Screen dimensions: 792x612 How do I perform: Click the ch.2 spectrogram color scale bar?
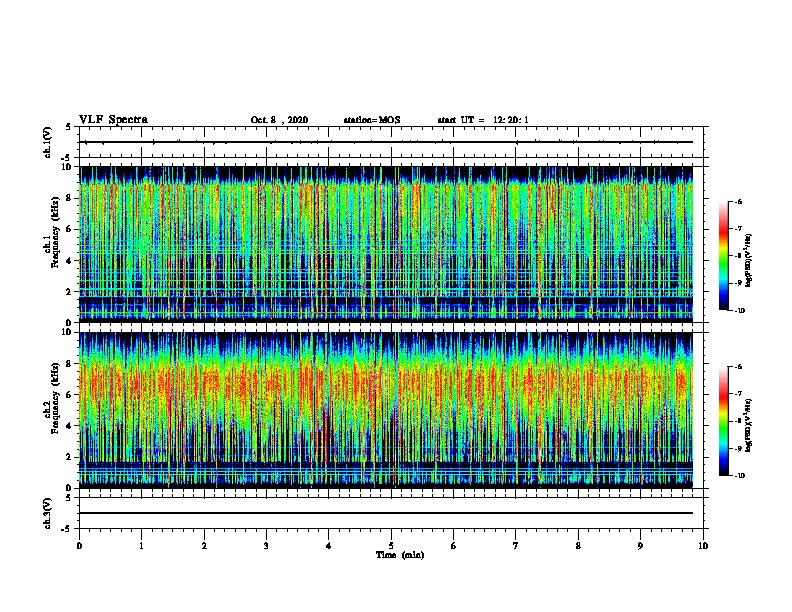point(724,421)
